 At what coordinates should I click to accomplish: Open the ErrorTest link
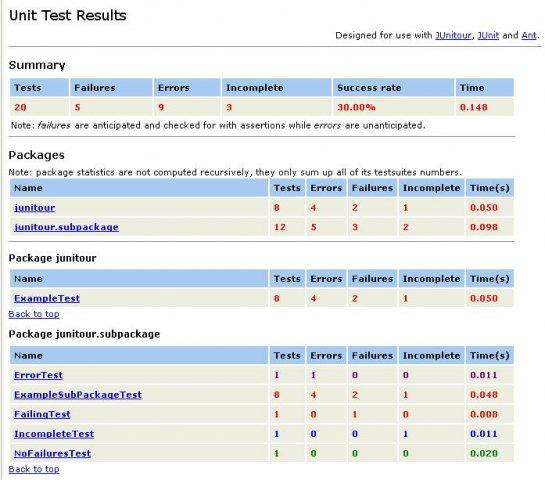click(x=38, y=375)
